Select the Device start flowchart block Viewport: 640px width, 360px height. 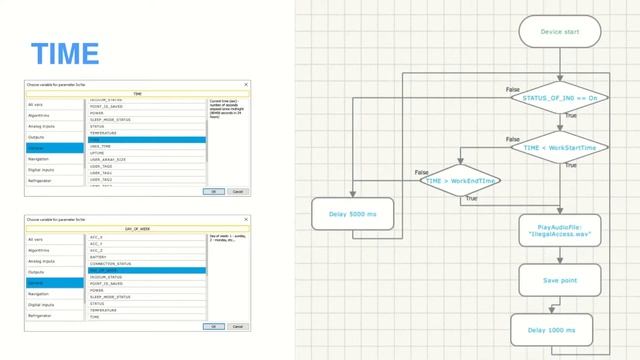(x=560, y=31)
